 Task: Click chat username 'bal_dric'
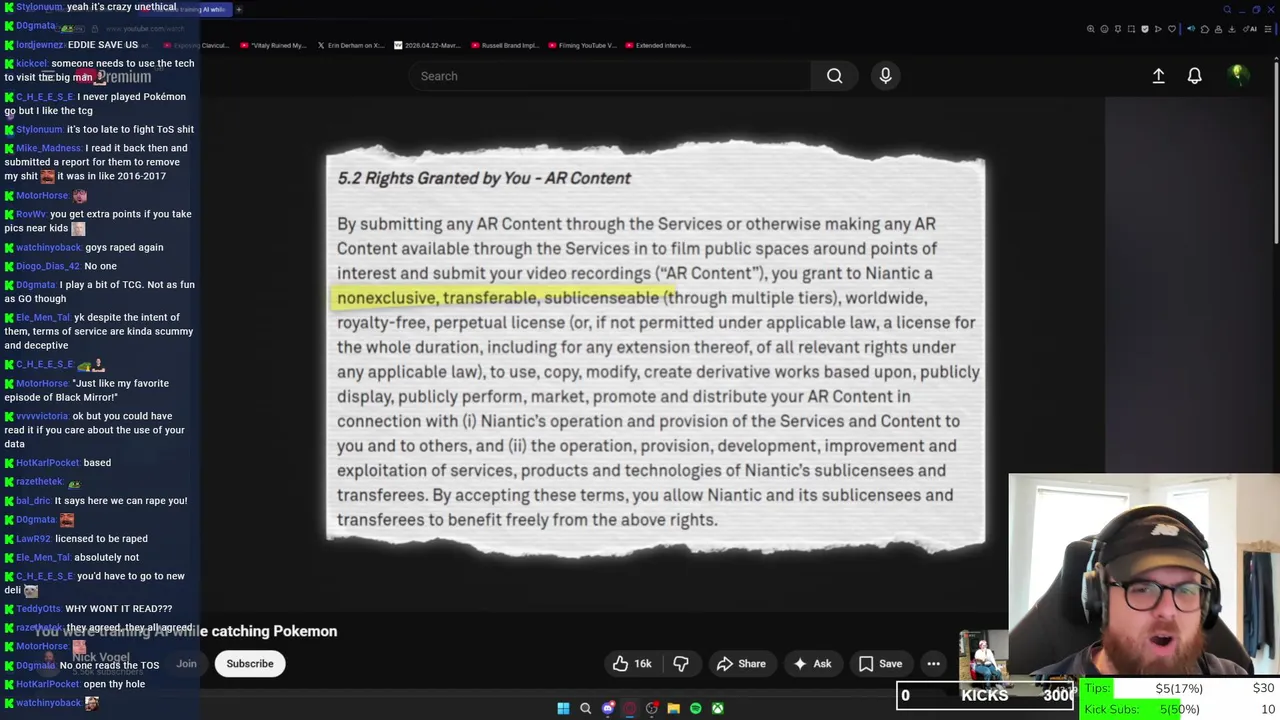point(33,501)
